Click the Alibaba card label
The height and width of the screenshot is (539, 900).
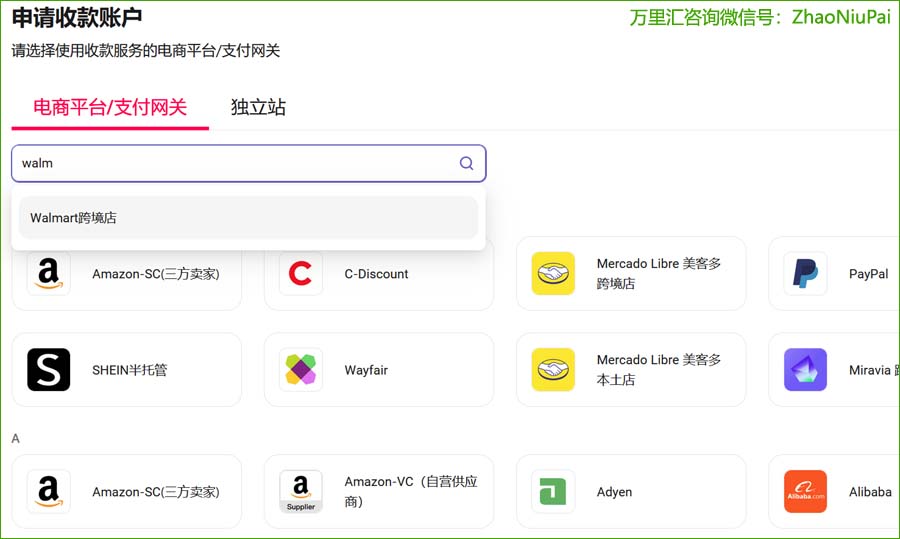[870, 492]
